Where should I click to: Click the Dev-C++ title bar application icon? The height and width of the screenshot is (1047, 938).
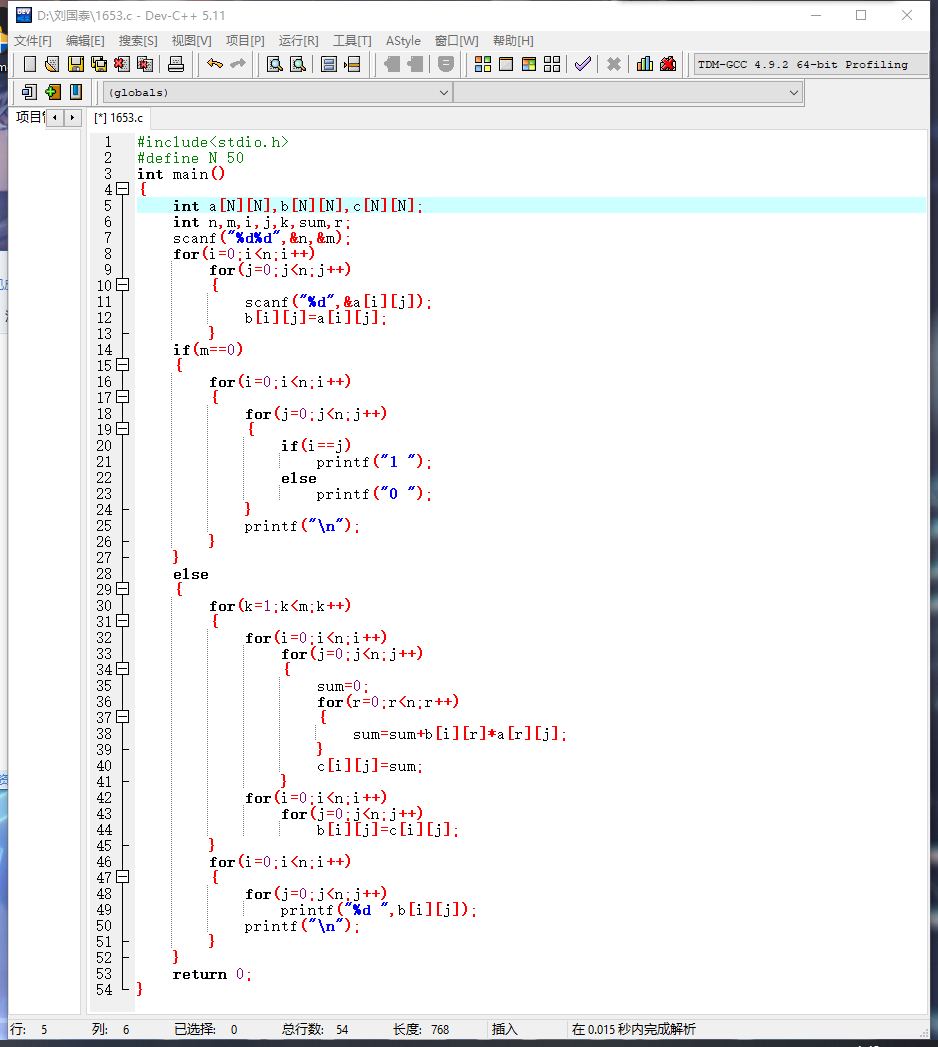23,15
